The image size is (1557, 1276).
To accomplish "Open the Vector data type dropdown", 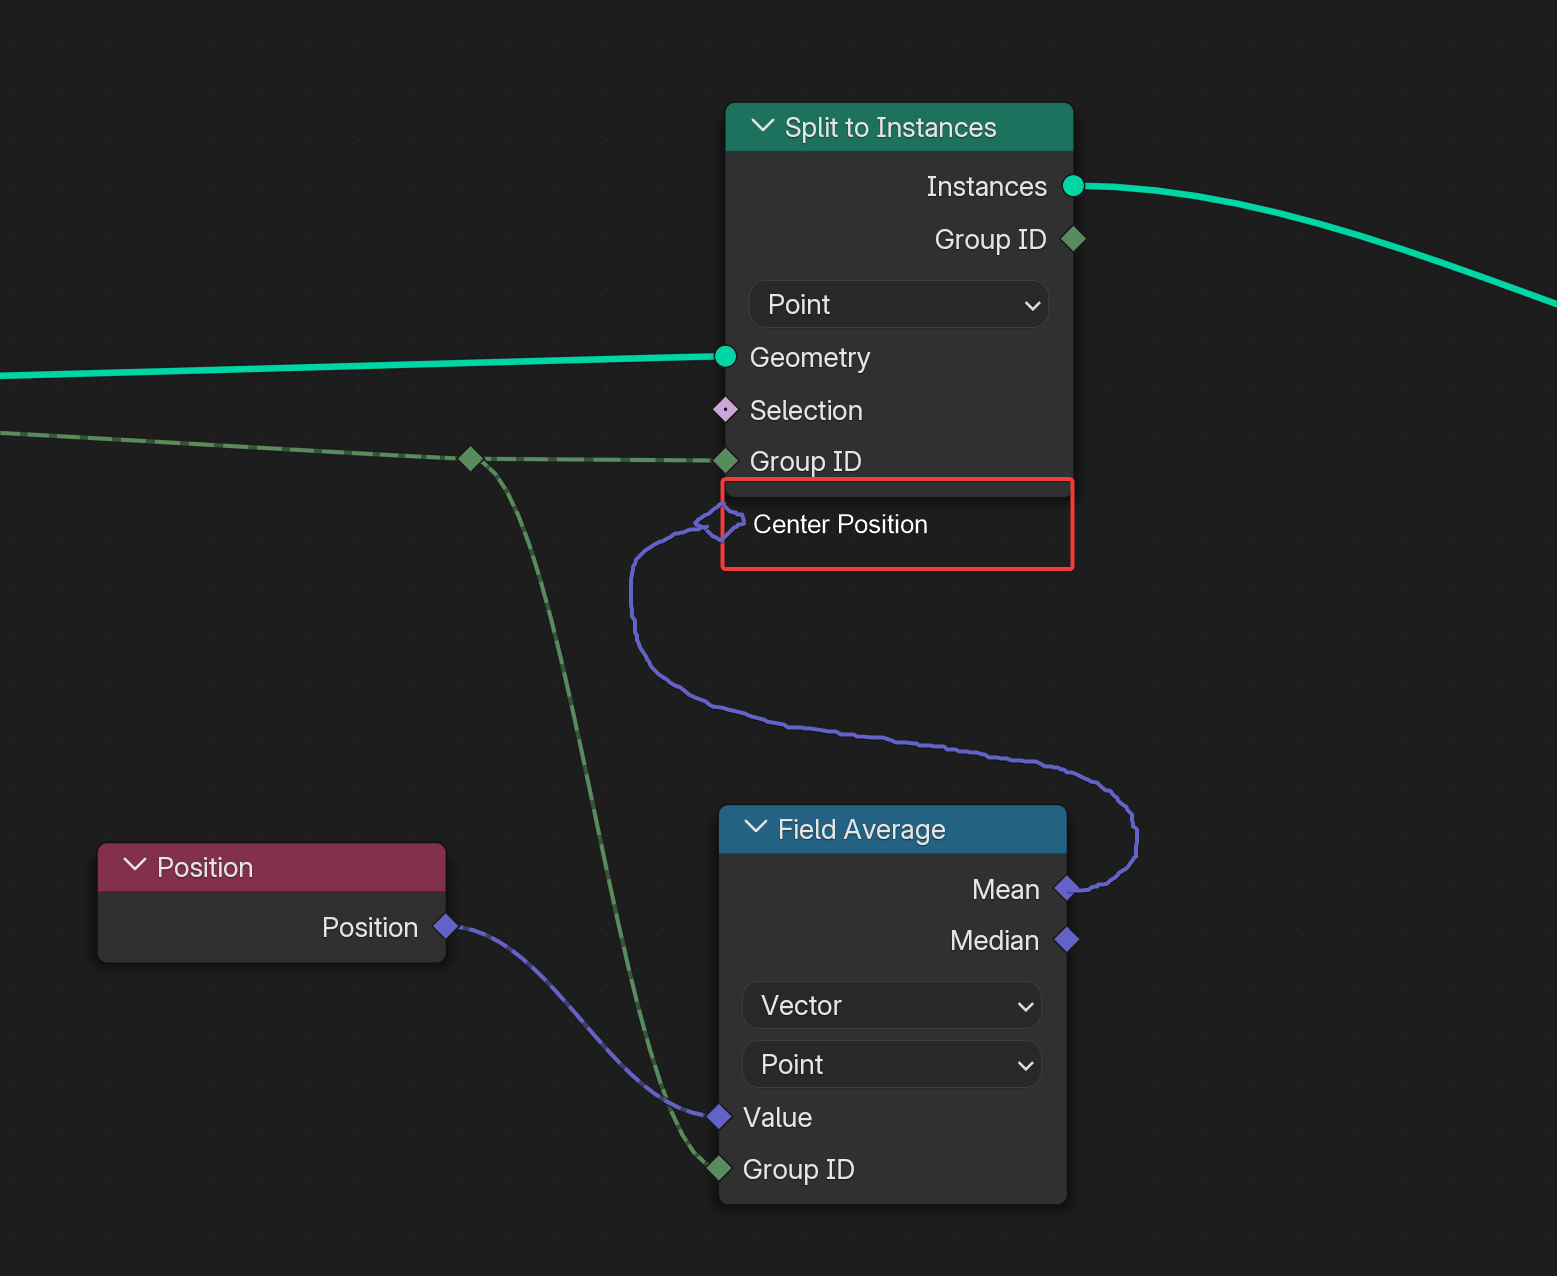I will click(x=892, y=1005).
